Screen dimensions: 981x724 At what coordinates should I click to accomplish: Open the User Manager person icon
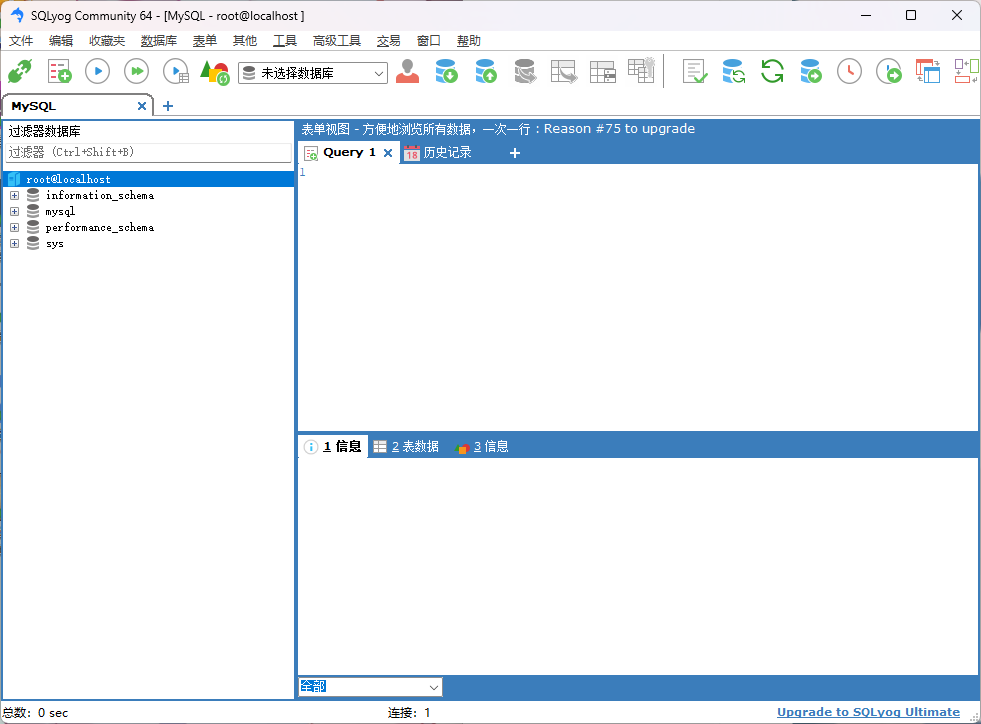pyautogui.click(x=407, y=72)
